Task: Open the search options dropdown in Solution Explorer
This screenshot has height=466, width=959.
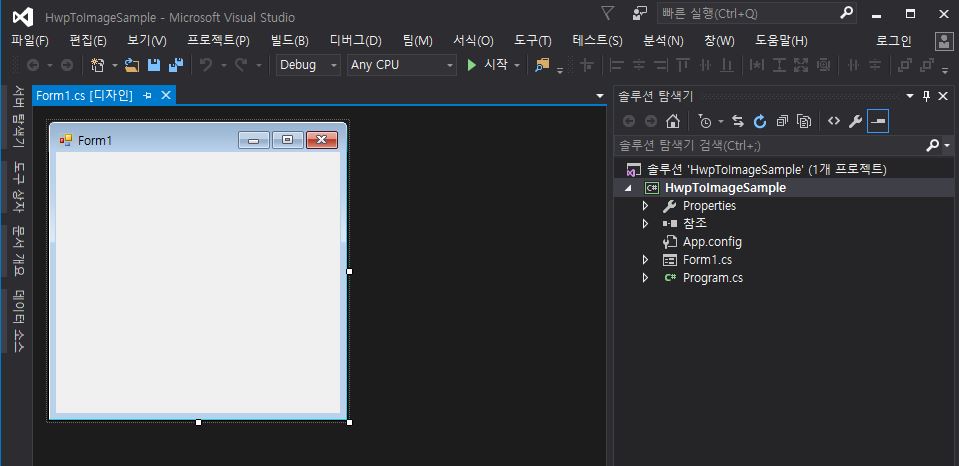Action: (947, 146)
